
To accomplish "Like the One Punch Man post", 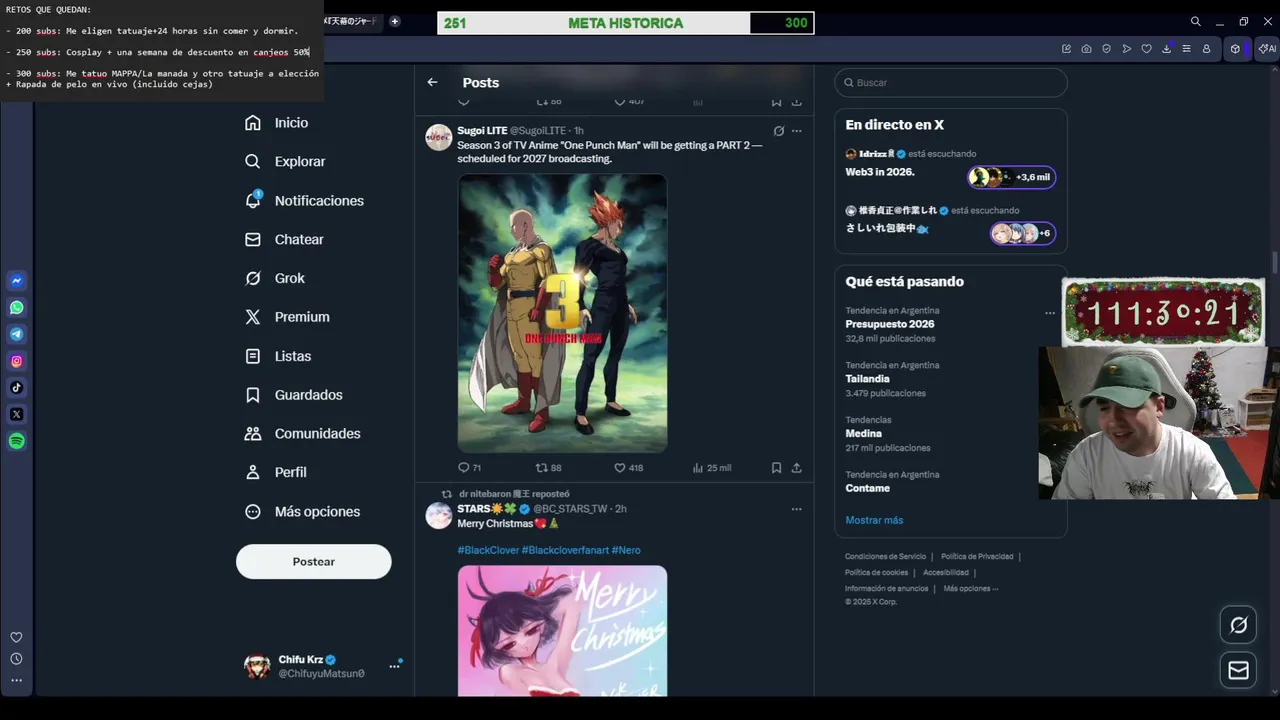I will pyautogui.click(x=628, y=468).
